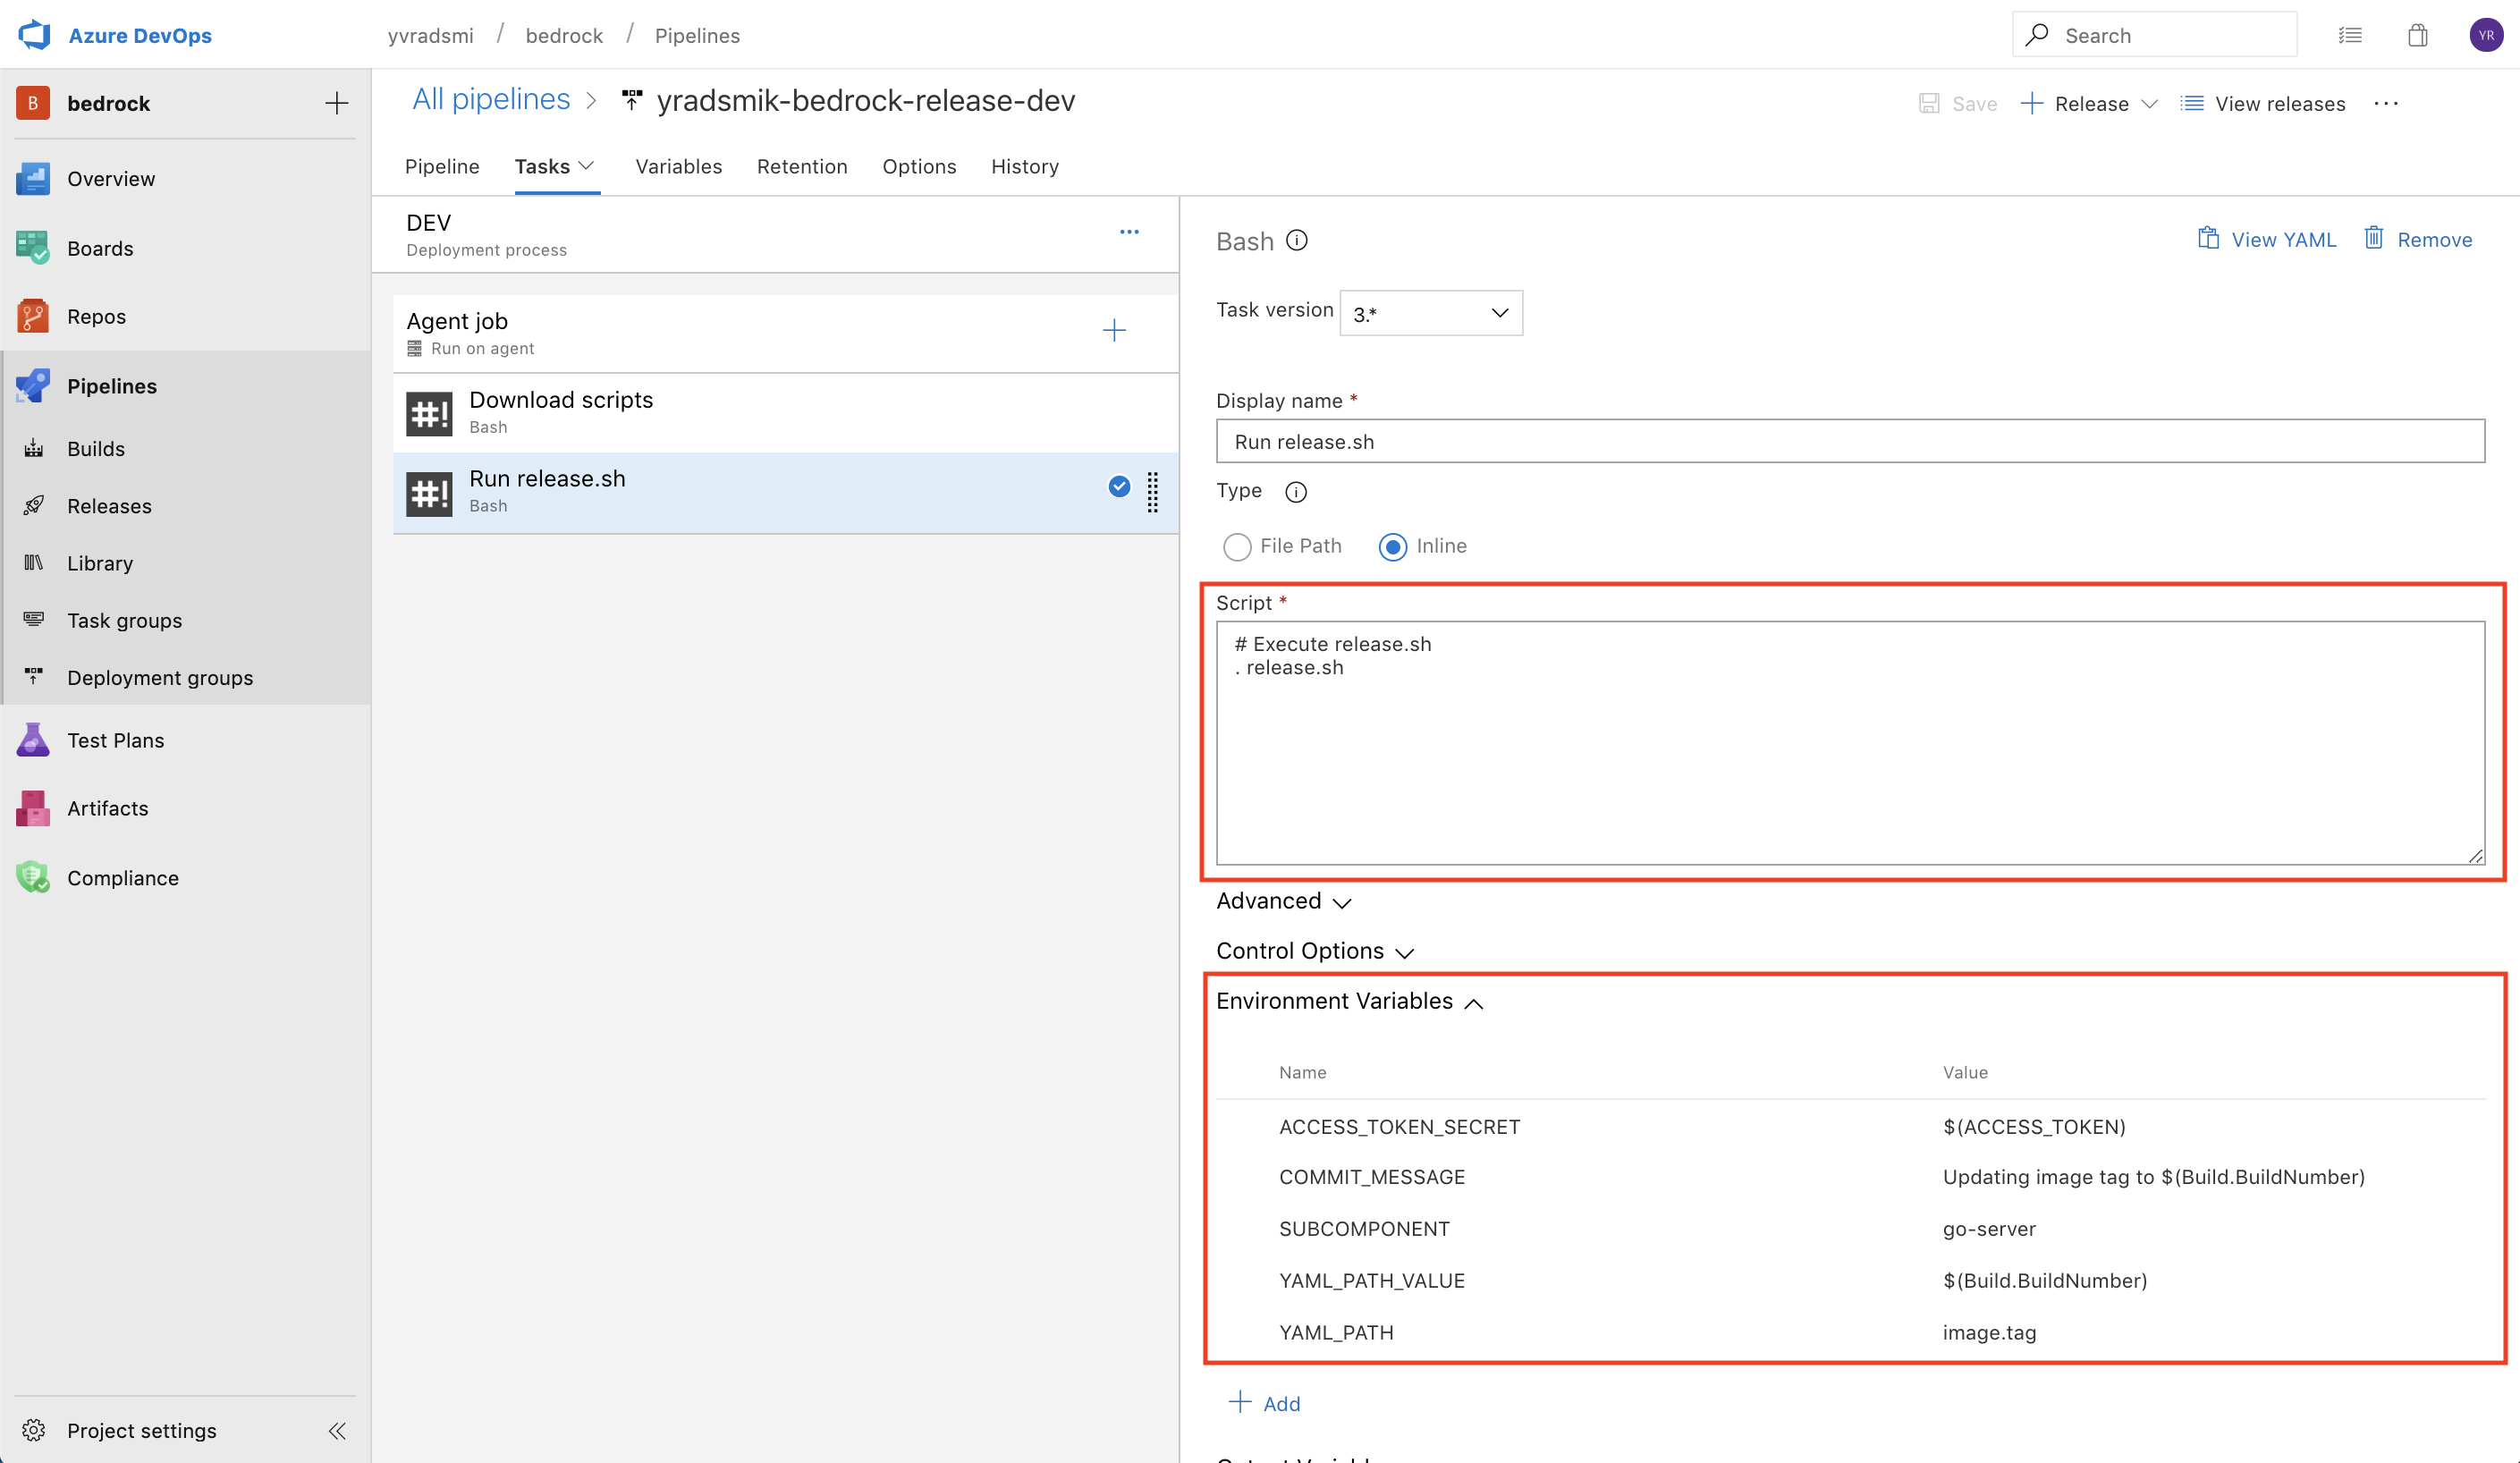Open the Releases rocket icon

pyautogui.click(x=34, y=505)
